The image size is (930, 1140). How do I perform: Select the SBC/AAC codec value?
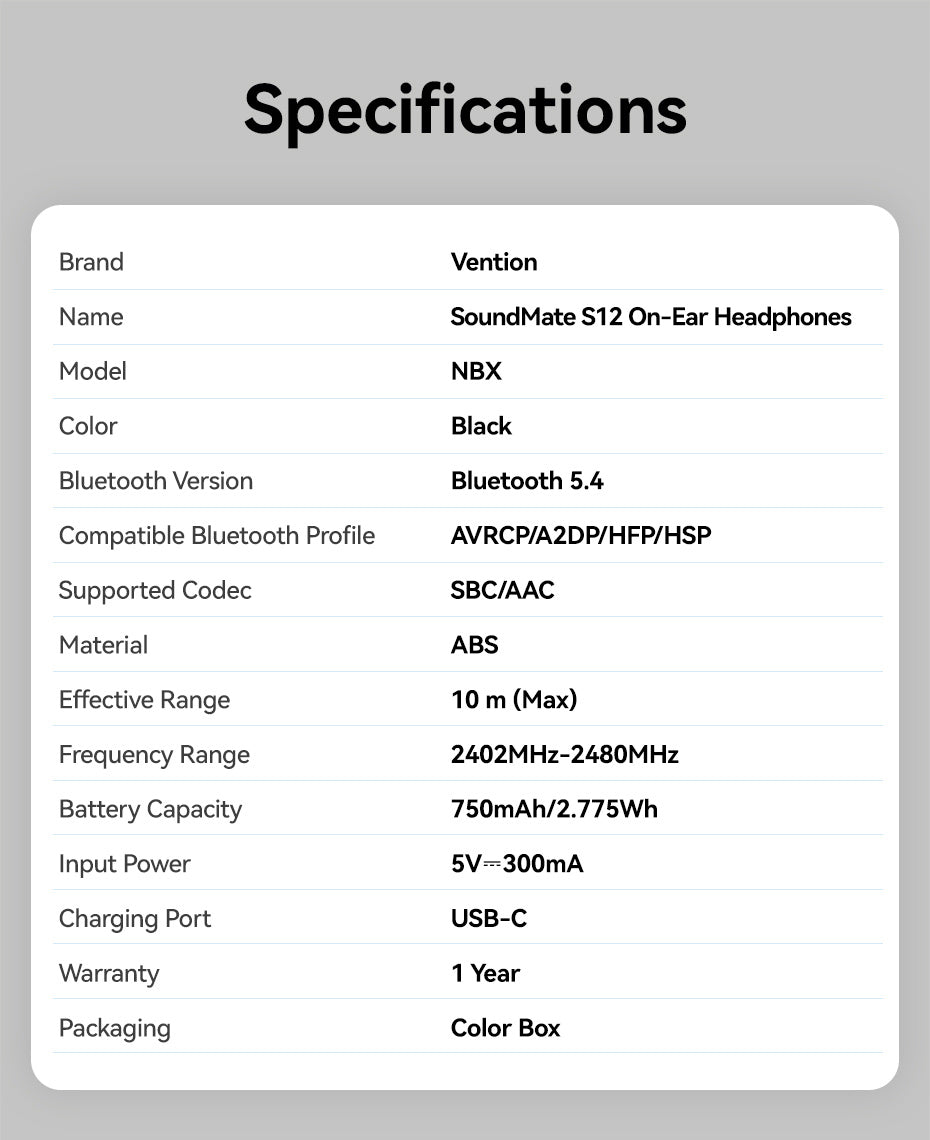(x=502, y=590)
